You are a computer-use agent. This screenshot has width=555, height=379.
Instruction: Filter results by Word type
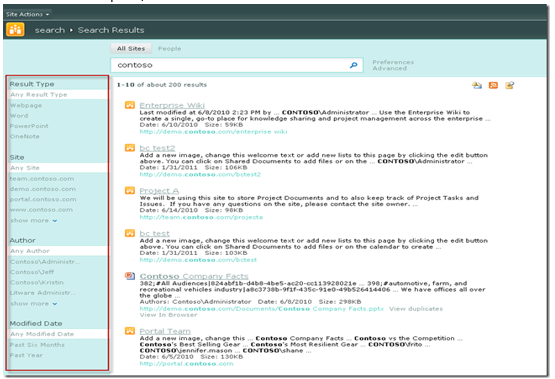pyautogui.click(x=19, y=116)
